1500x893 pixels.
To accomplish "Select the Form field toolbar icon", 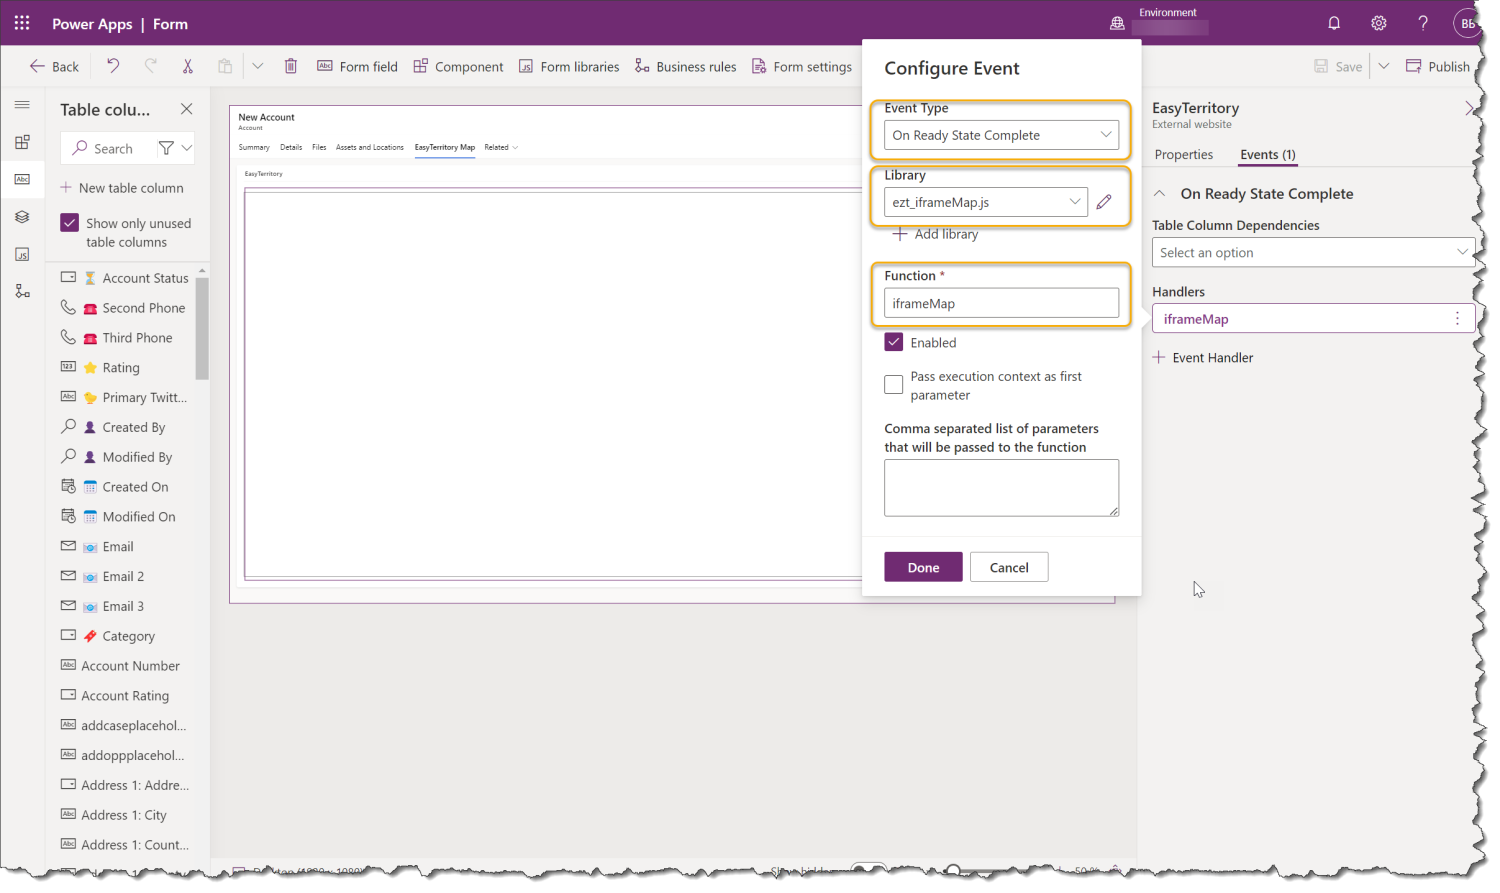I will pos(357,66).
